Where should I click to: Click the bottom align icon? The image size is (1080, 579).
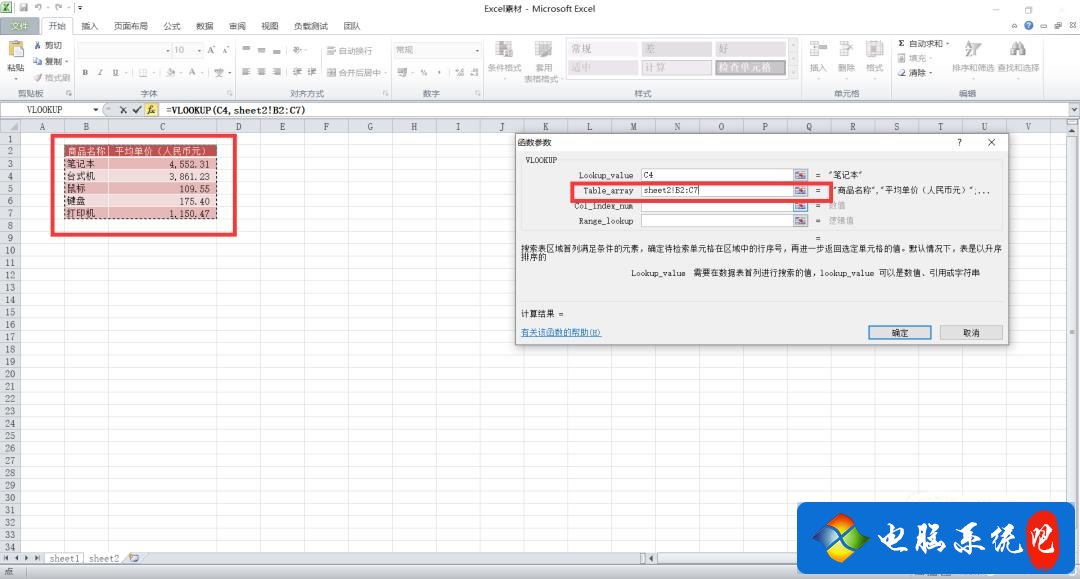click(276, 50)
